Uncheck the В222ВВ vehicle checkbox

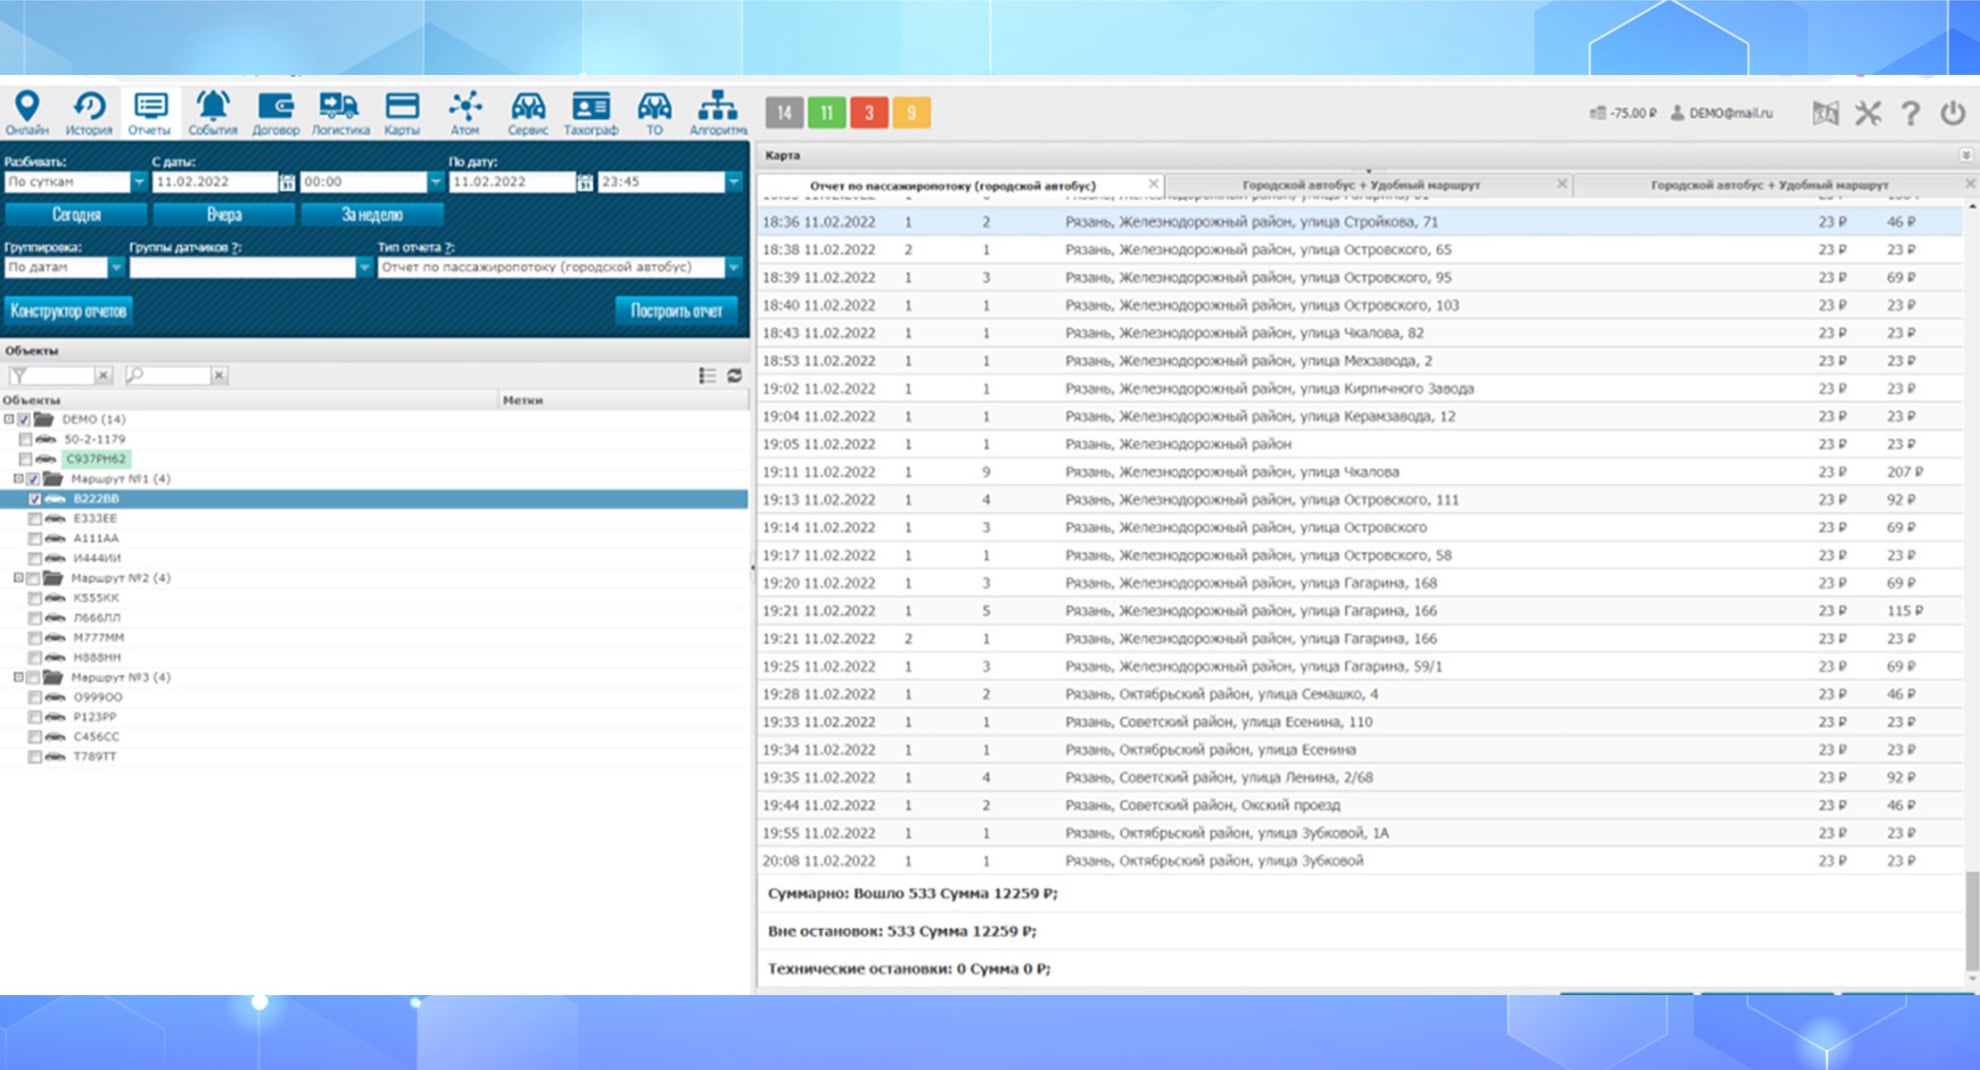click(x=35, y=499)
